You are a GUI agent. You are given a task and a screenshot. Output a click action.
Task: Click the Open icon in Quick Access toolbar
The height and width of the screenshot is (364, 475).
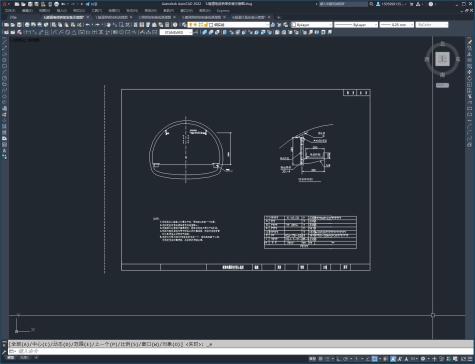point(23,4)
